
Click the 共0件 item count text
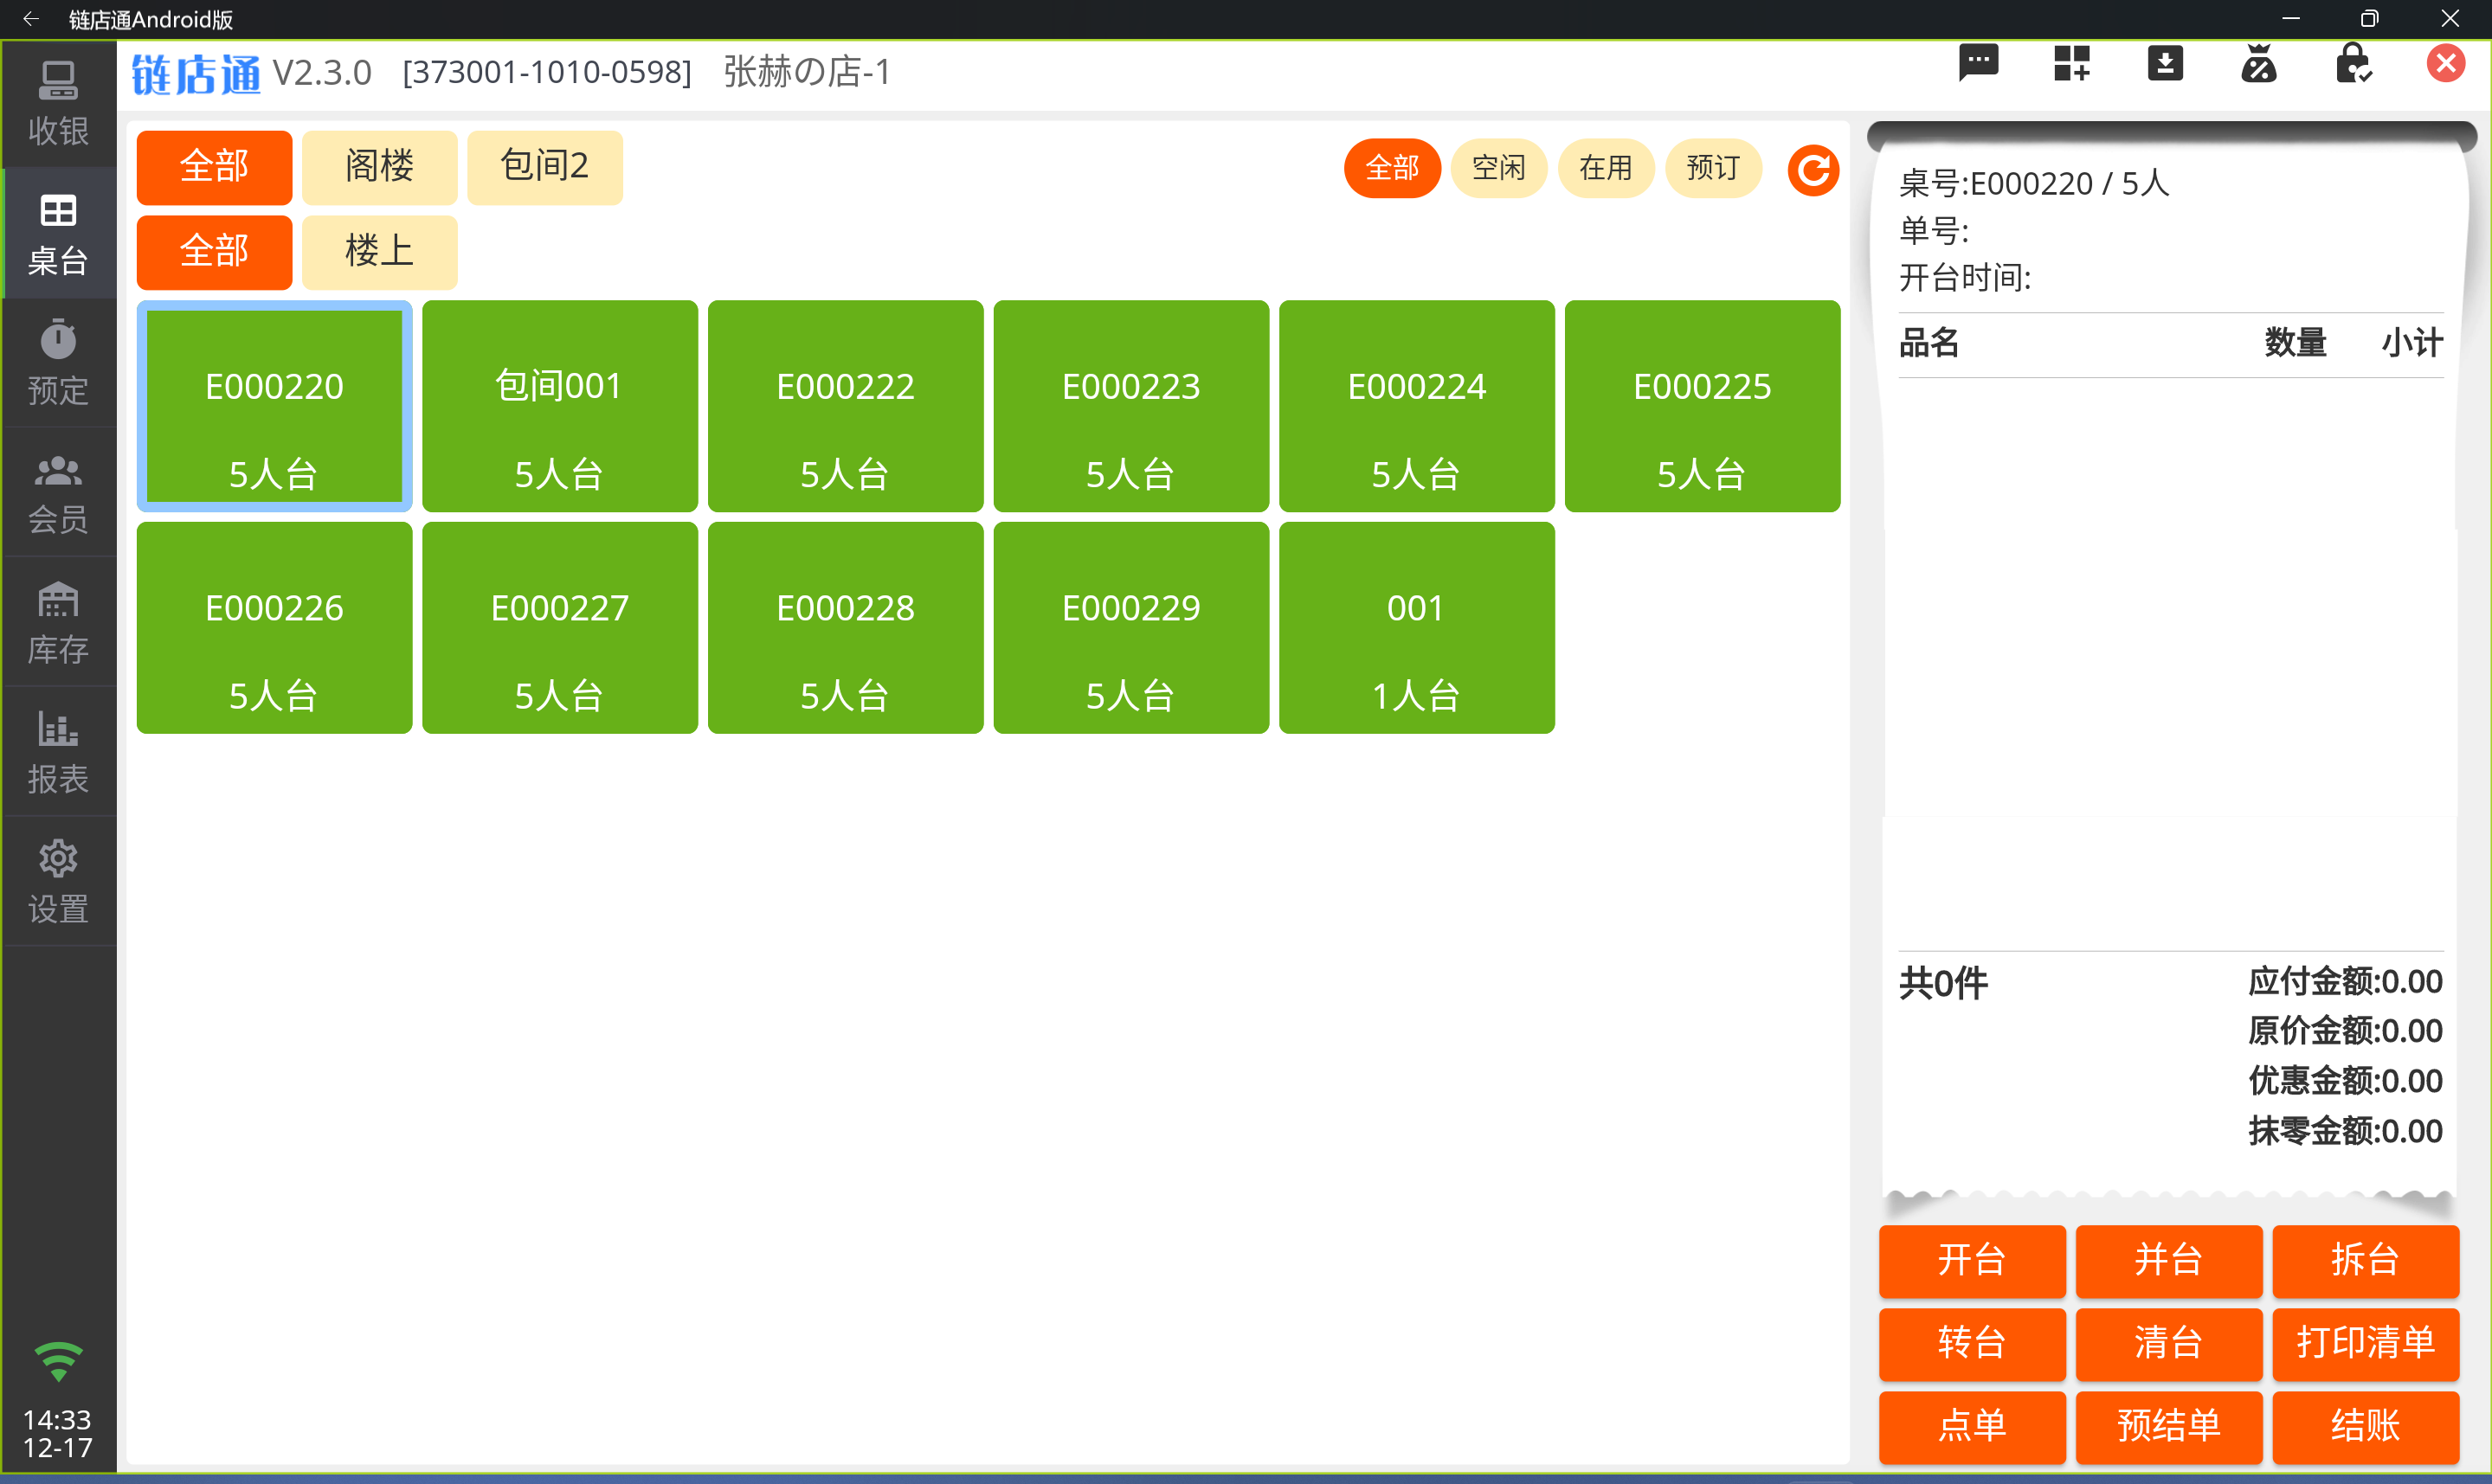coord(1943,984)
